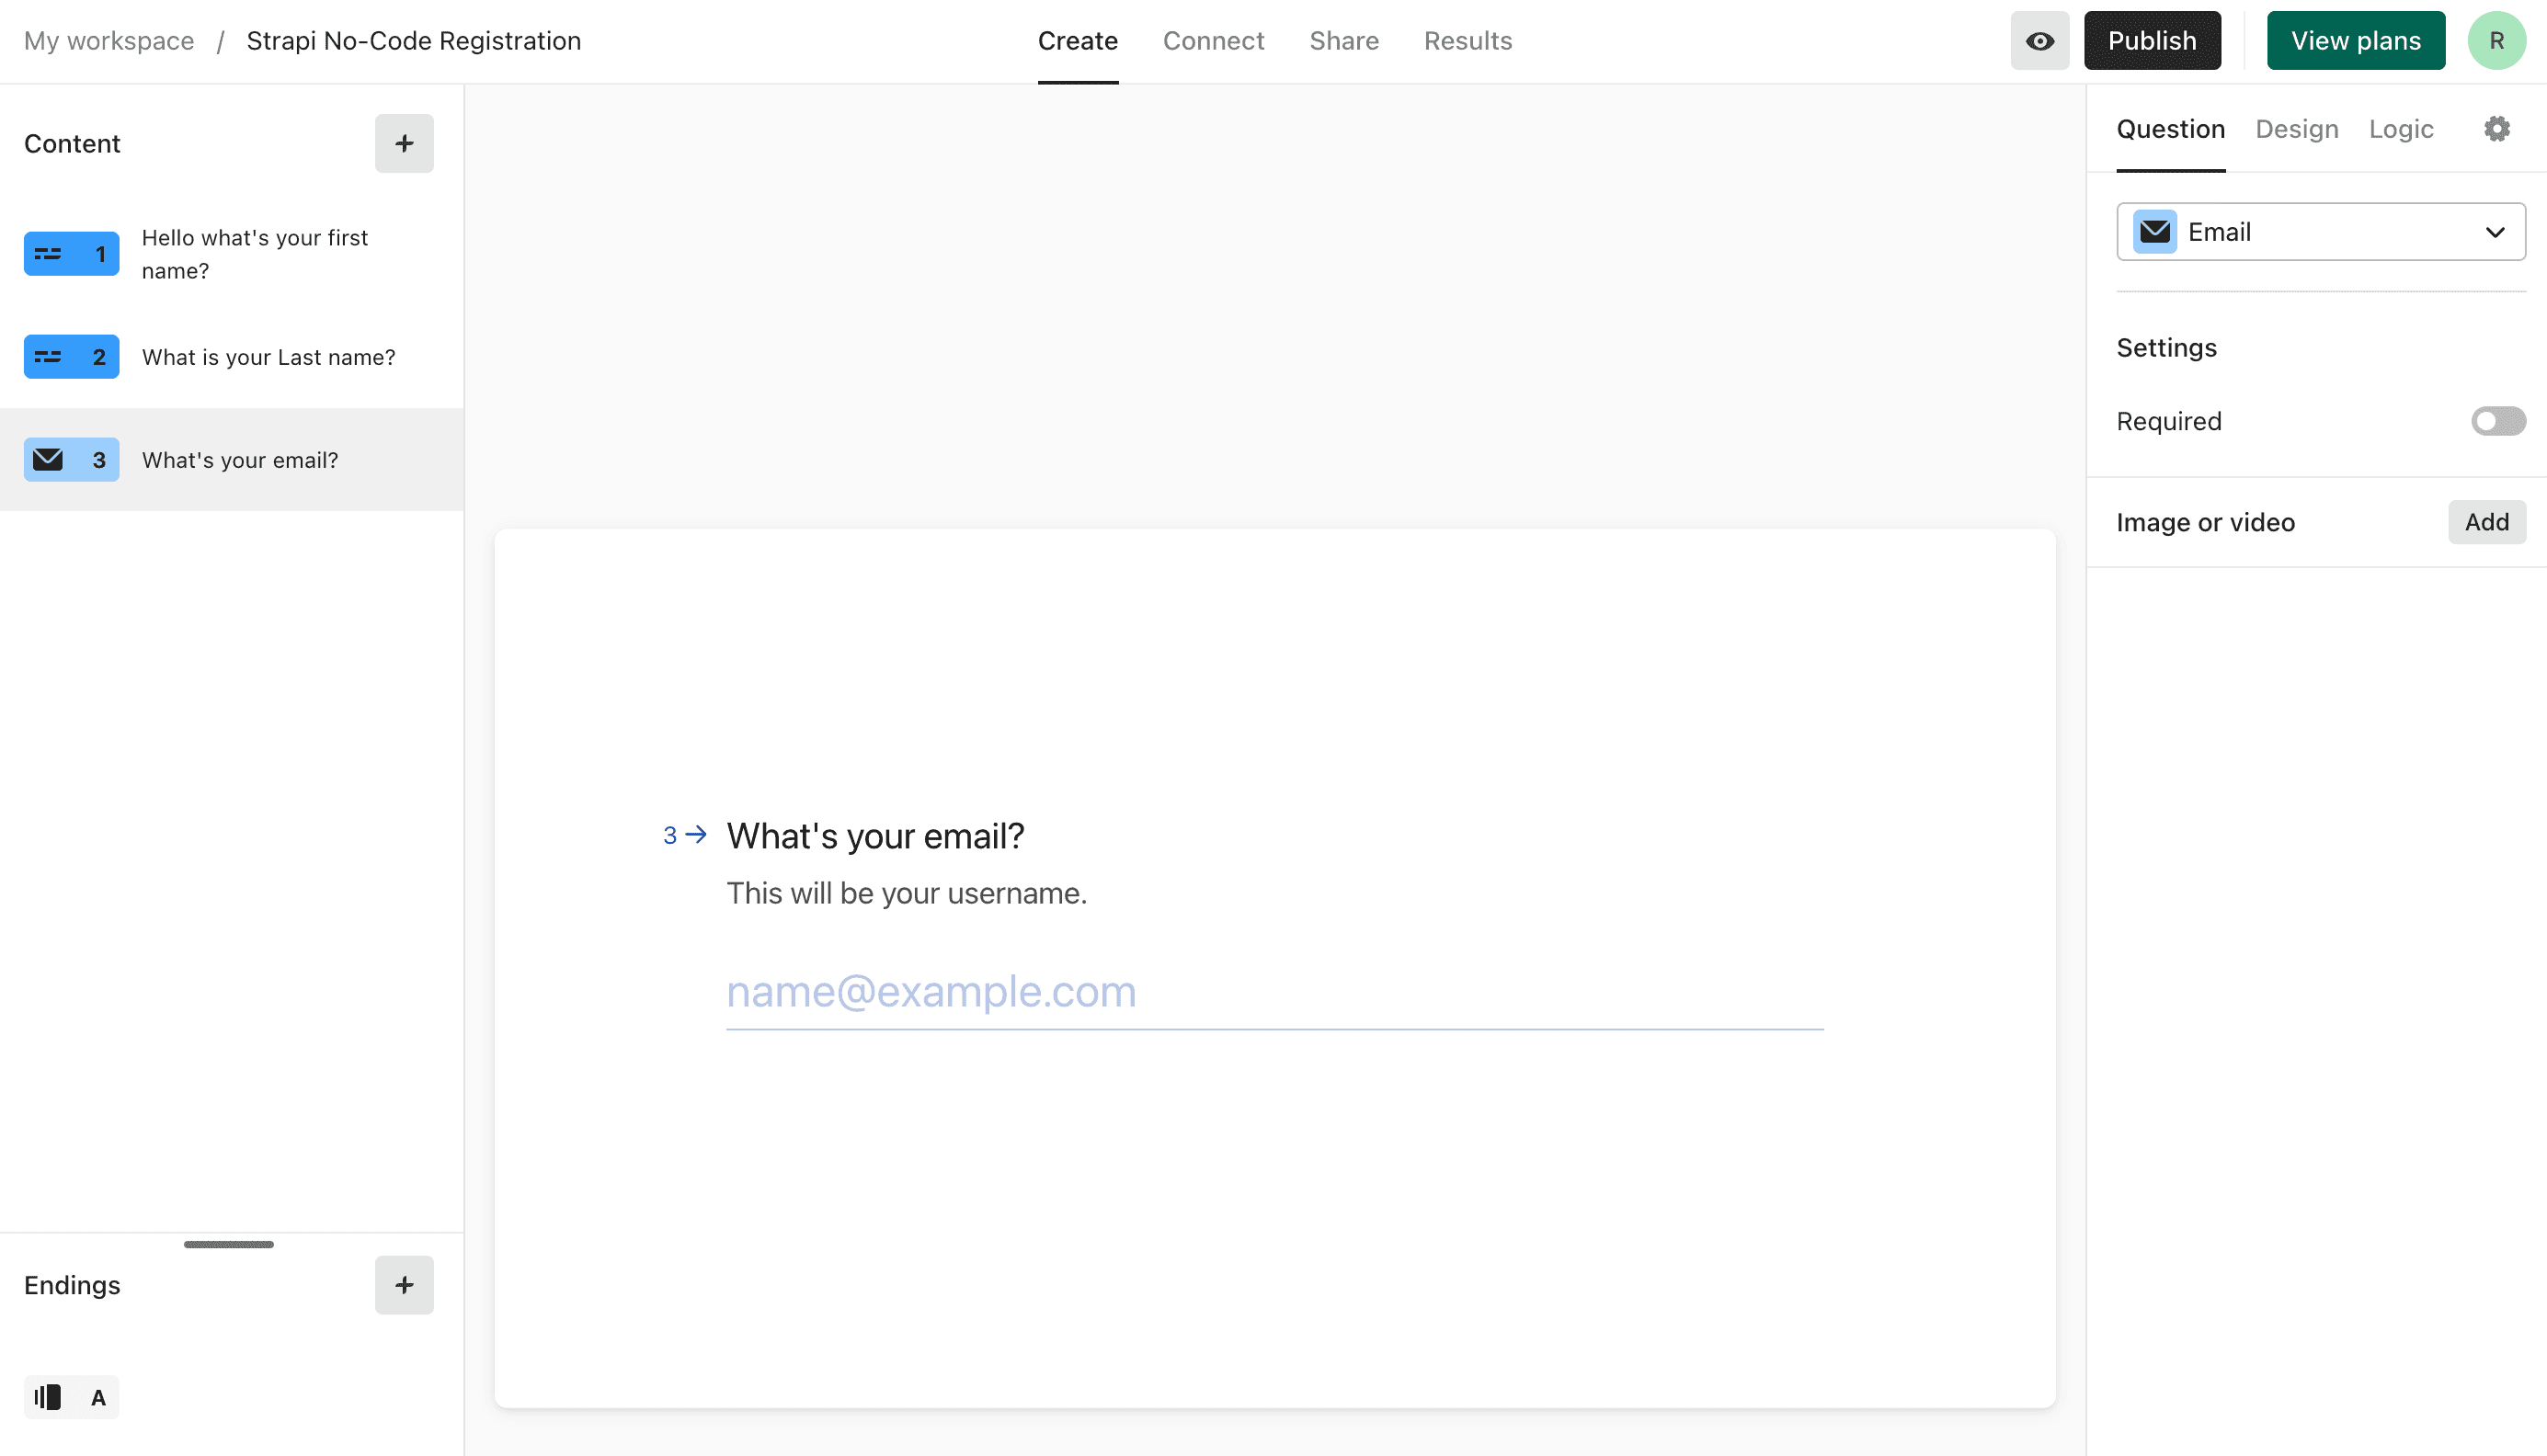Toggle the Required switch
Screen dimensions: 2547x1456
2498,421
